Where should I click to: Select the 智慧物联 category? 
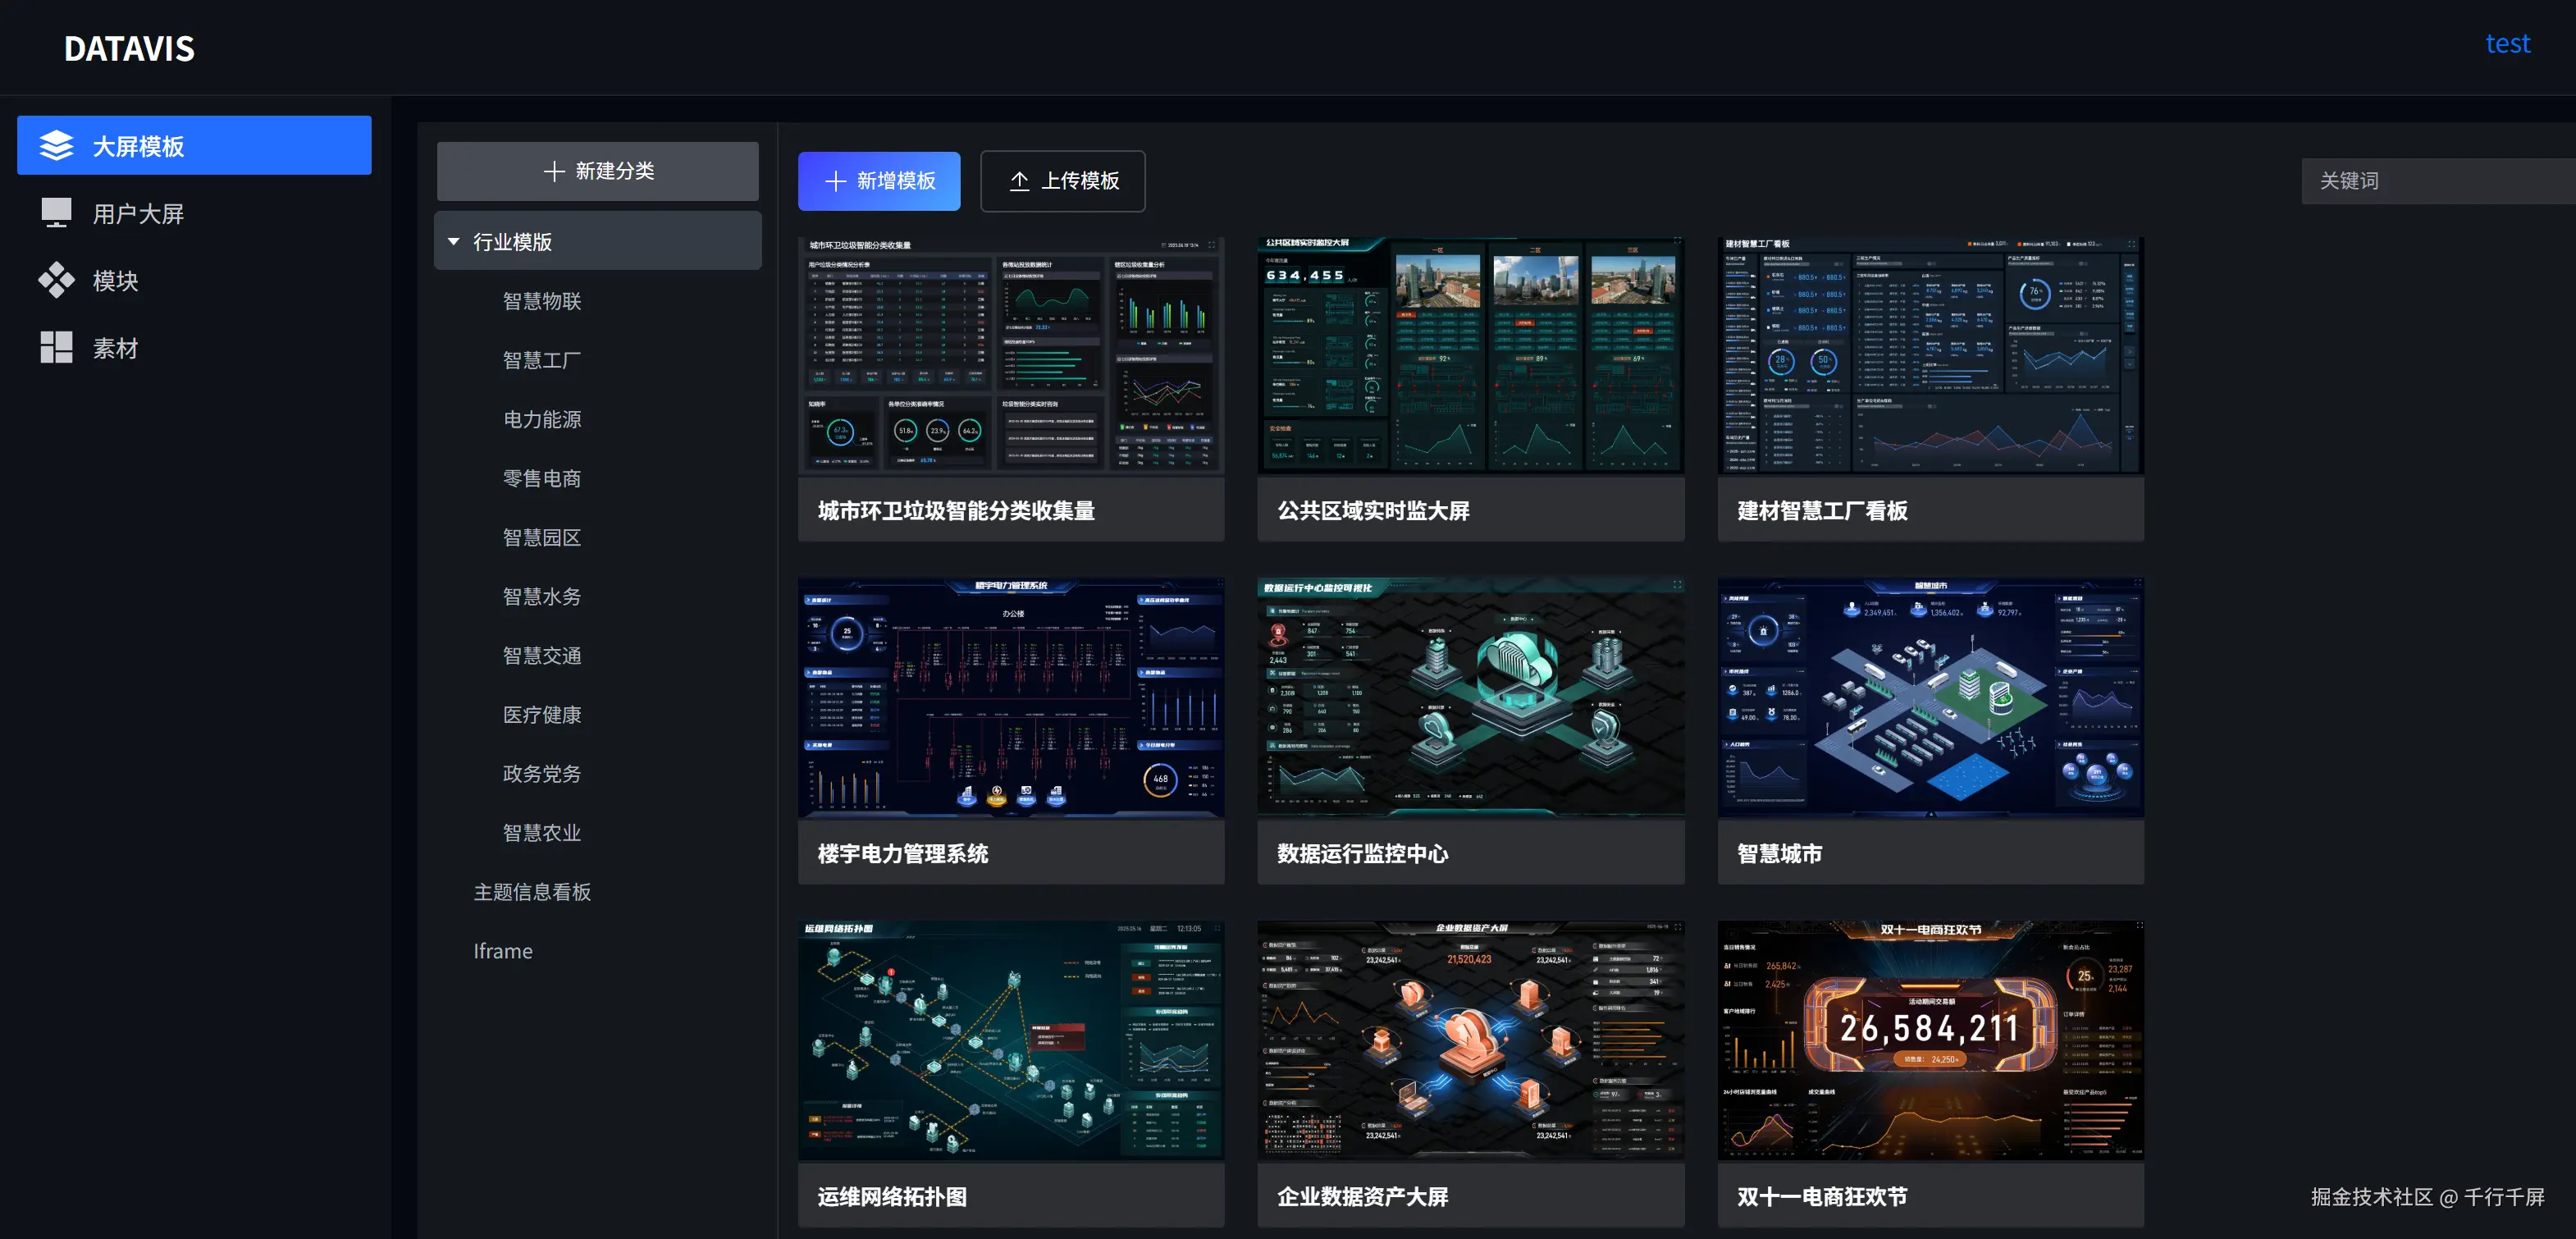click(x=541, y=301)
